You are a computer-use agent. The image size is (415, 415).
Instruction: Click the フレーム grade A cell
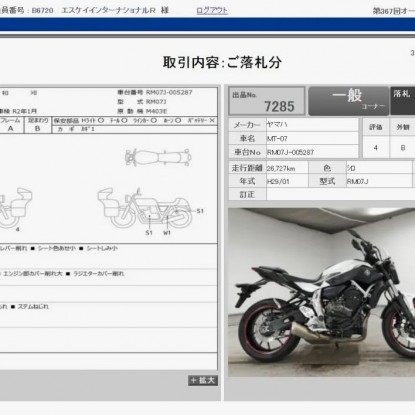tap(11, 128)
